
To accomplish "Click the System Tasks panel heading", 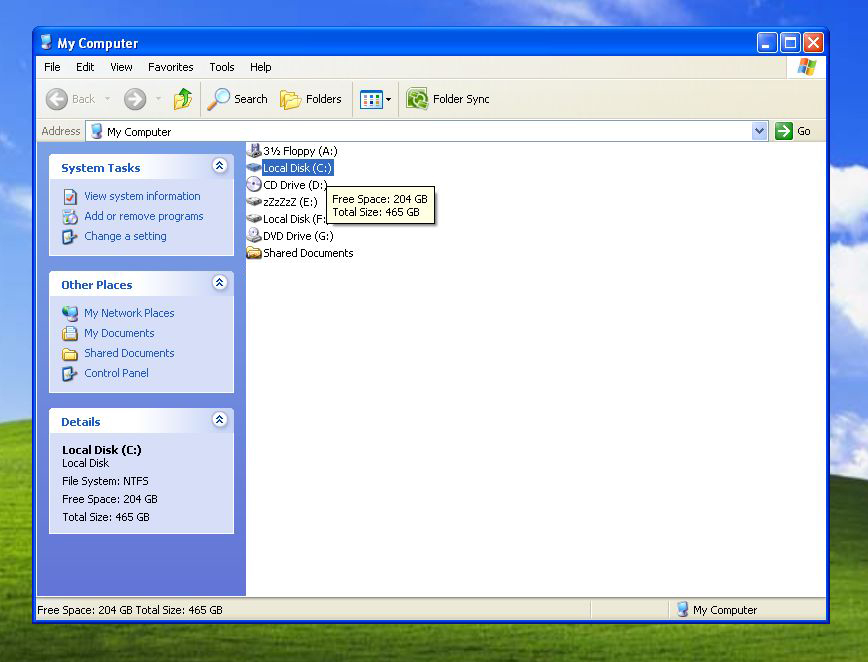I will (101, 168).
